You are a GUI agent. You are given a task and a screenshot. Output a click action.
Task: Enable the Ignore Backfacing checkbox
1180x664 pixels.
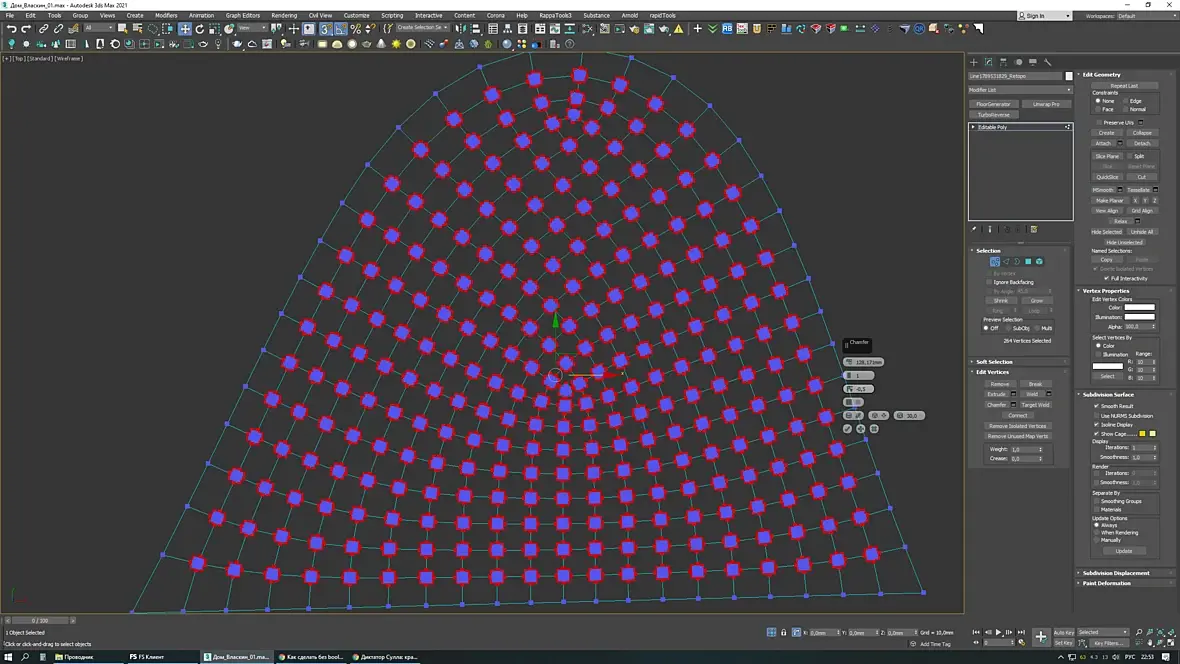[990, 282]
